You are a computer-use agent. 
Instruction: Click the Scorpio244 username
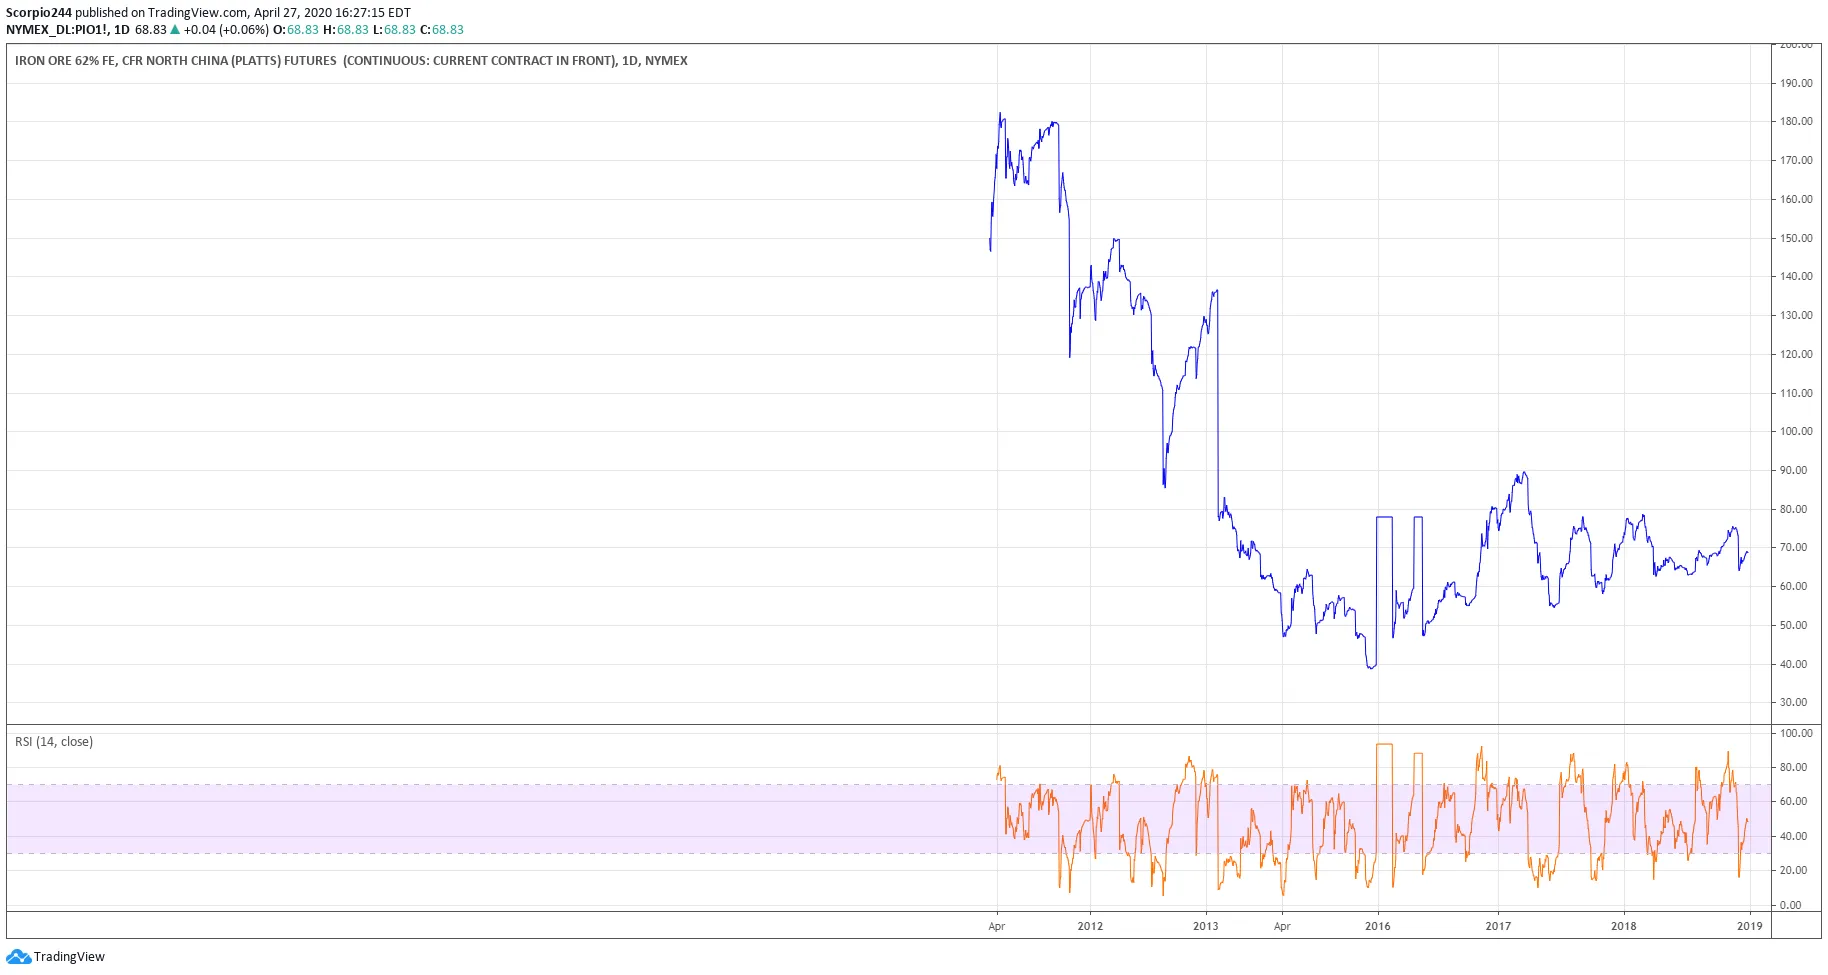click(x=39, y=13)
